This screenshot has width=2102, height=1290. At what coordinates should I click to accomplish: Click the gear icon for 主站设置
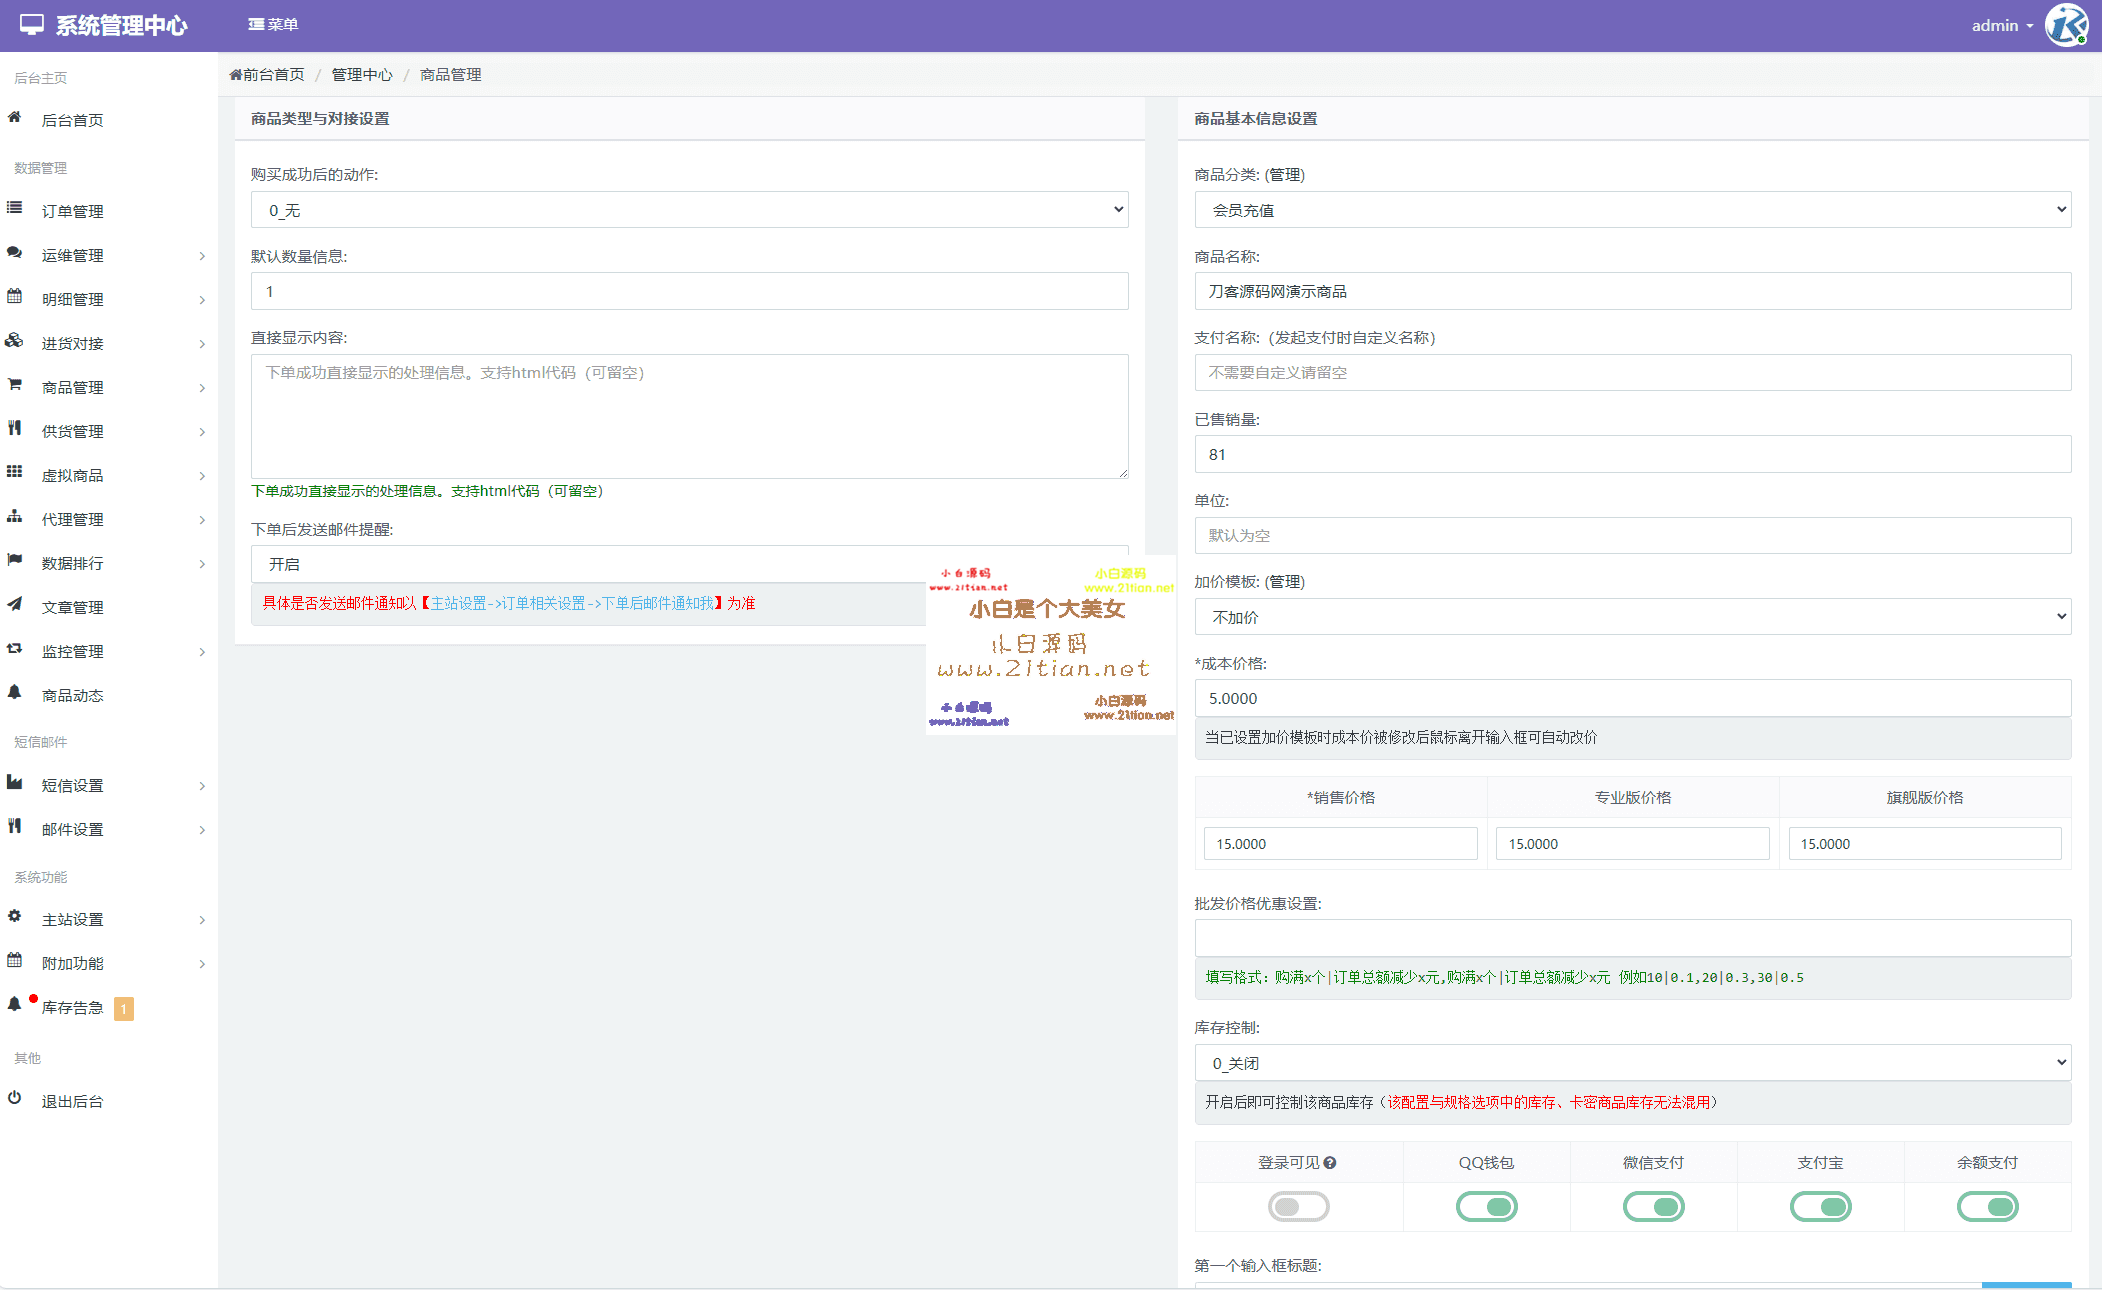[x=15, y=916]
